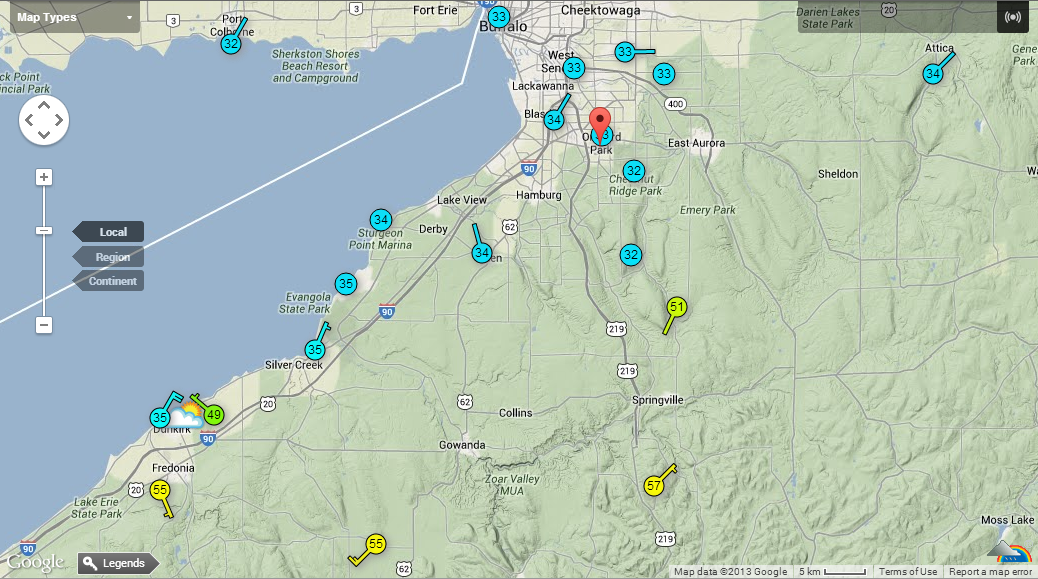Click the Sherkston Shores Beach Resort label
This screenshot has height=579, width=1038.
click(316, 66)
